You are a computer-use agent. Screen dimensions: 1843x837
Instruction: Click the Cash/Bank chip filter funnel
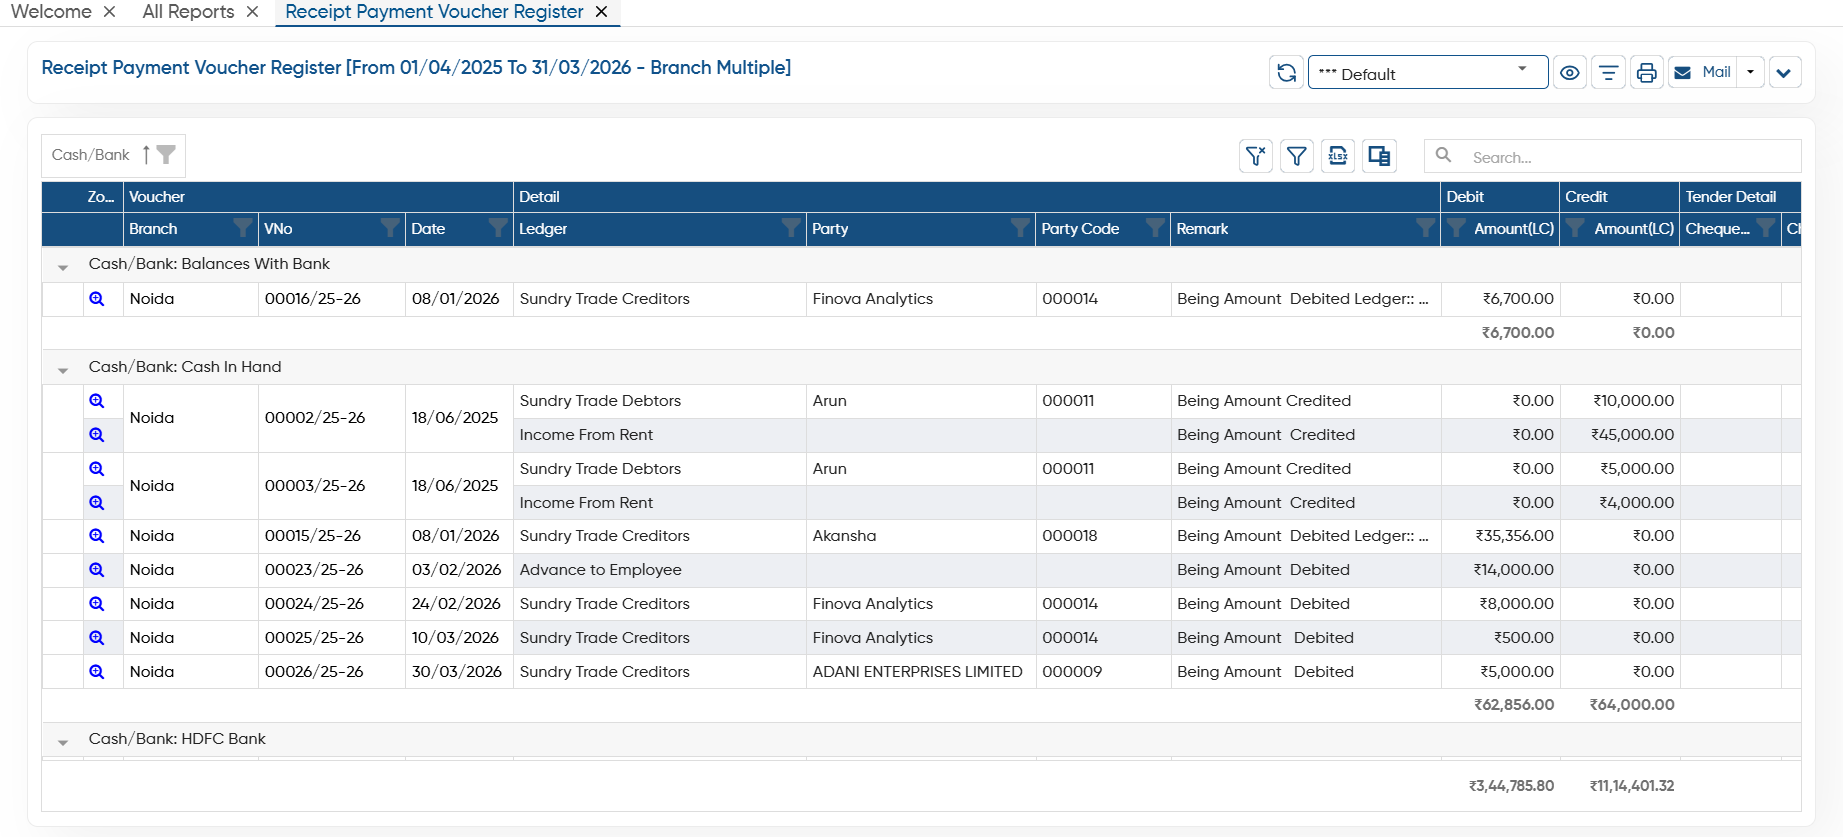pyautogui.click(x=166, y=155)
